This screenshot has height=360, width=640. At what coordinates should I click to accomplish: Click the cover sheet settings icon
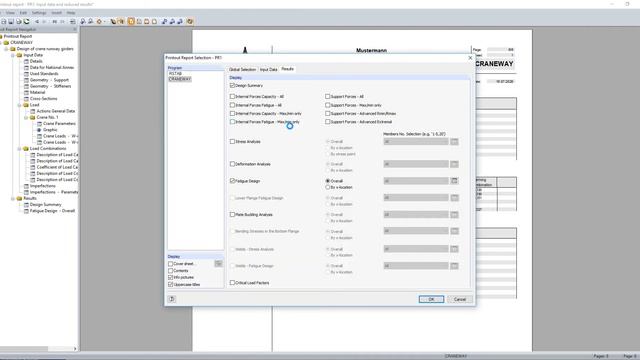point(219,264)
